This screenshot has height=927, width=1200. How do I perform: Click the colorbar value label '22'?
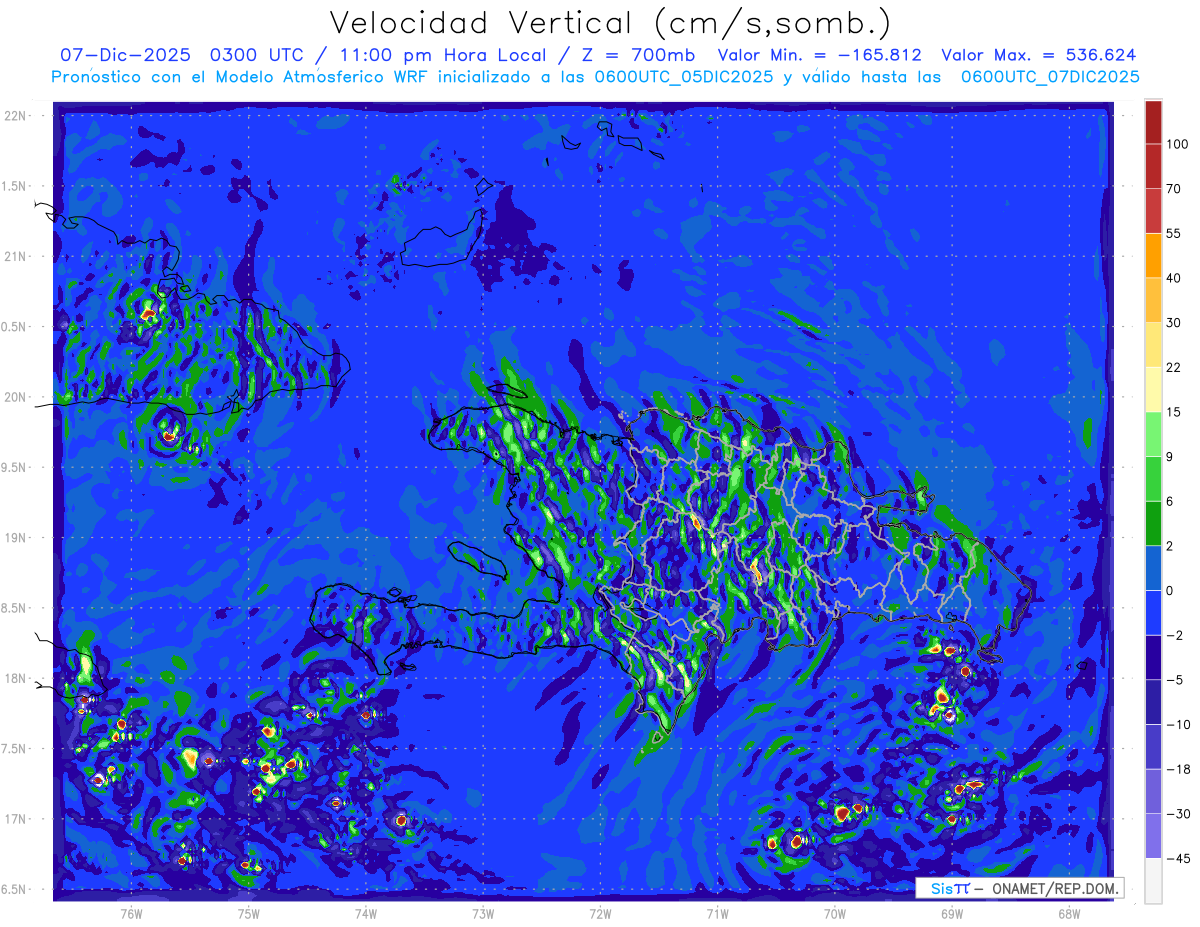click(1174, 367)
